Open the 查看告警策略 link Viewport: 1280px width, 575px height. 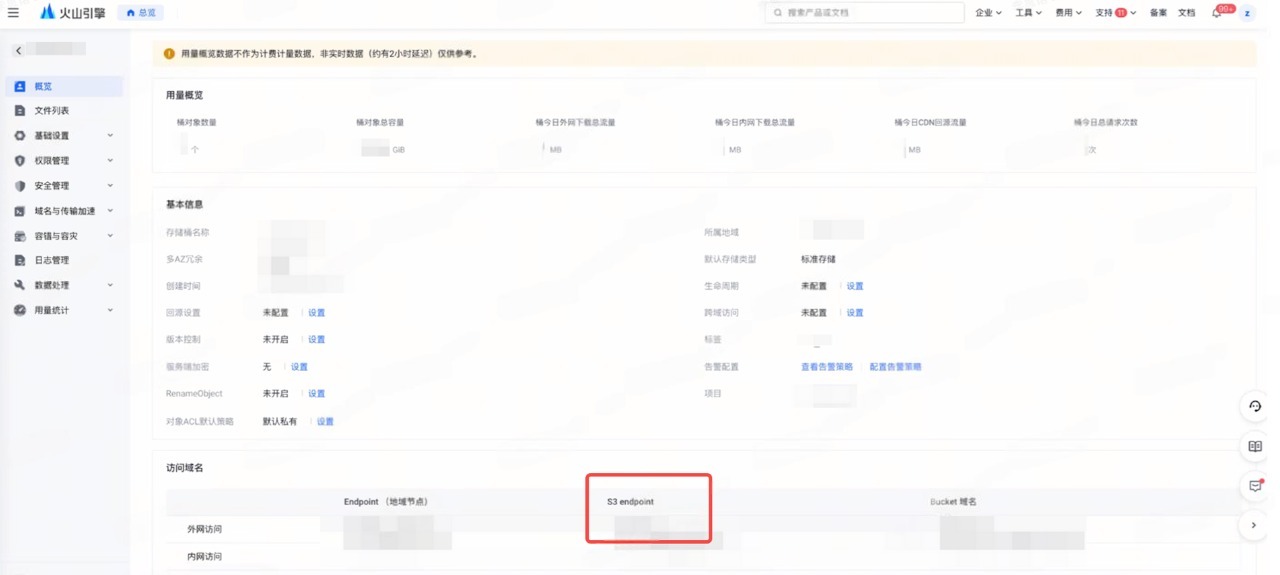827,367
